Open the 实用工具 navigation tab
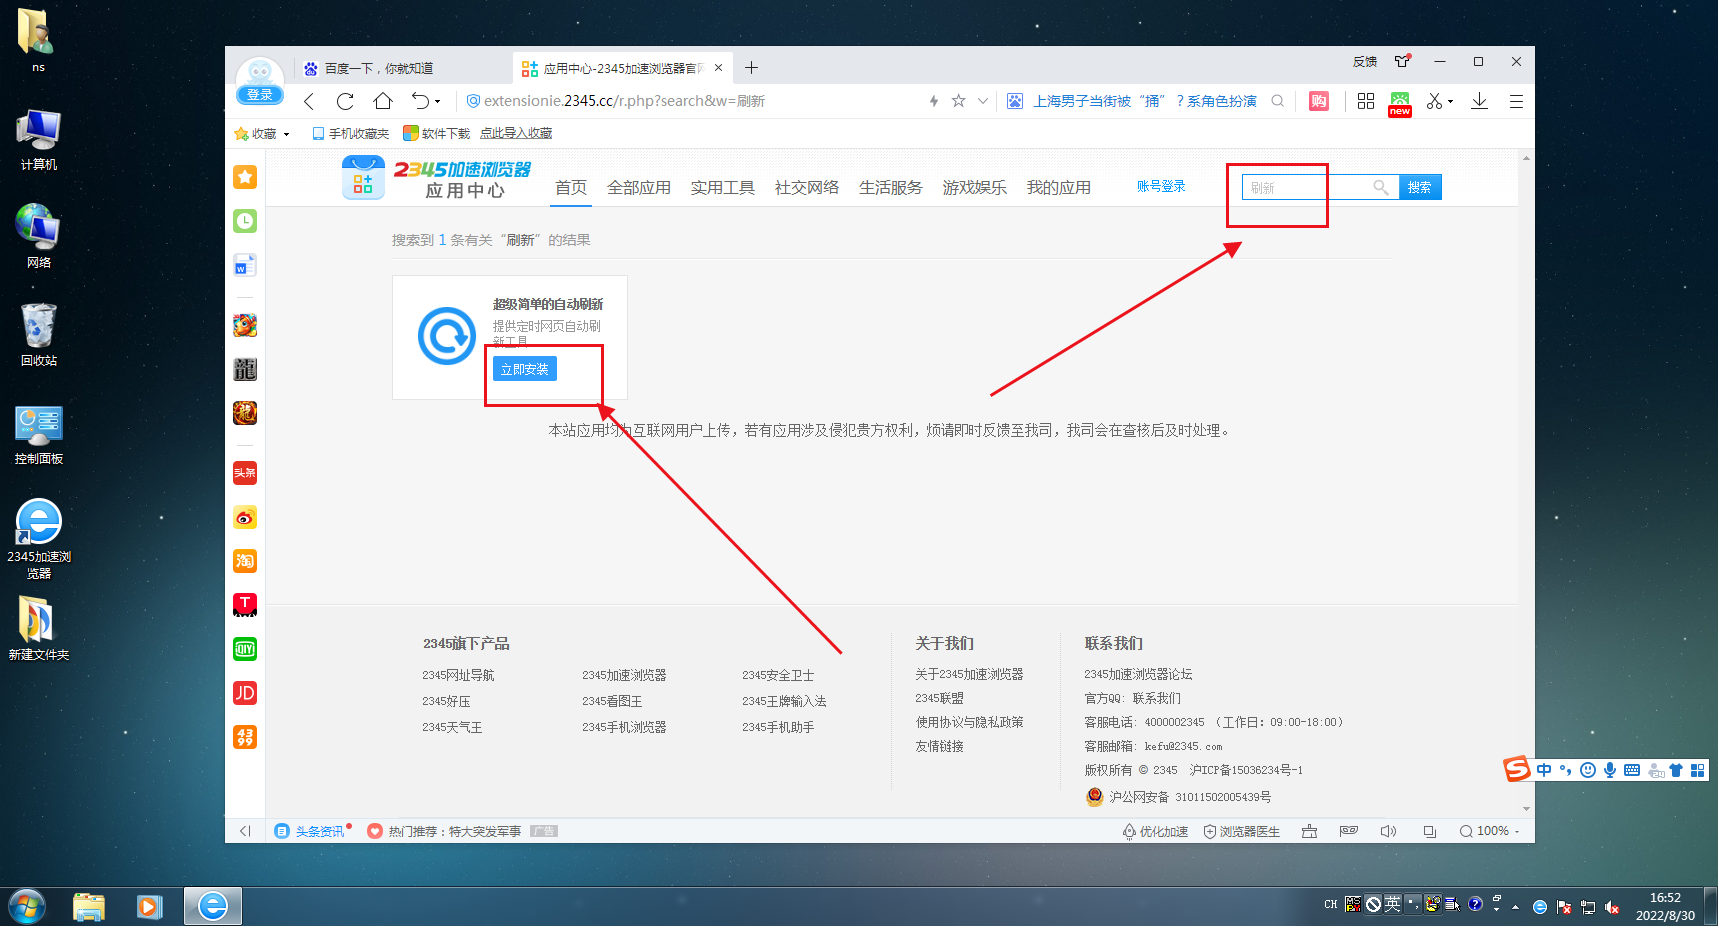 point(723,187)
